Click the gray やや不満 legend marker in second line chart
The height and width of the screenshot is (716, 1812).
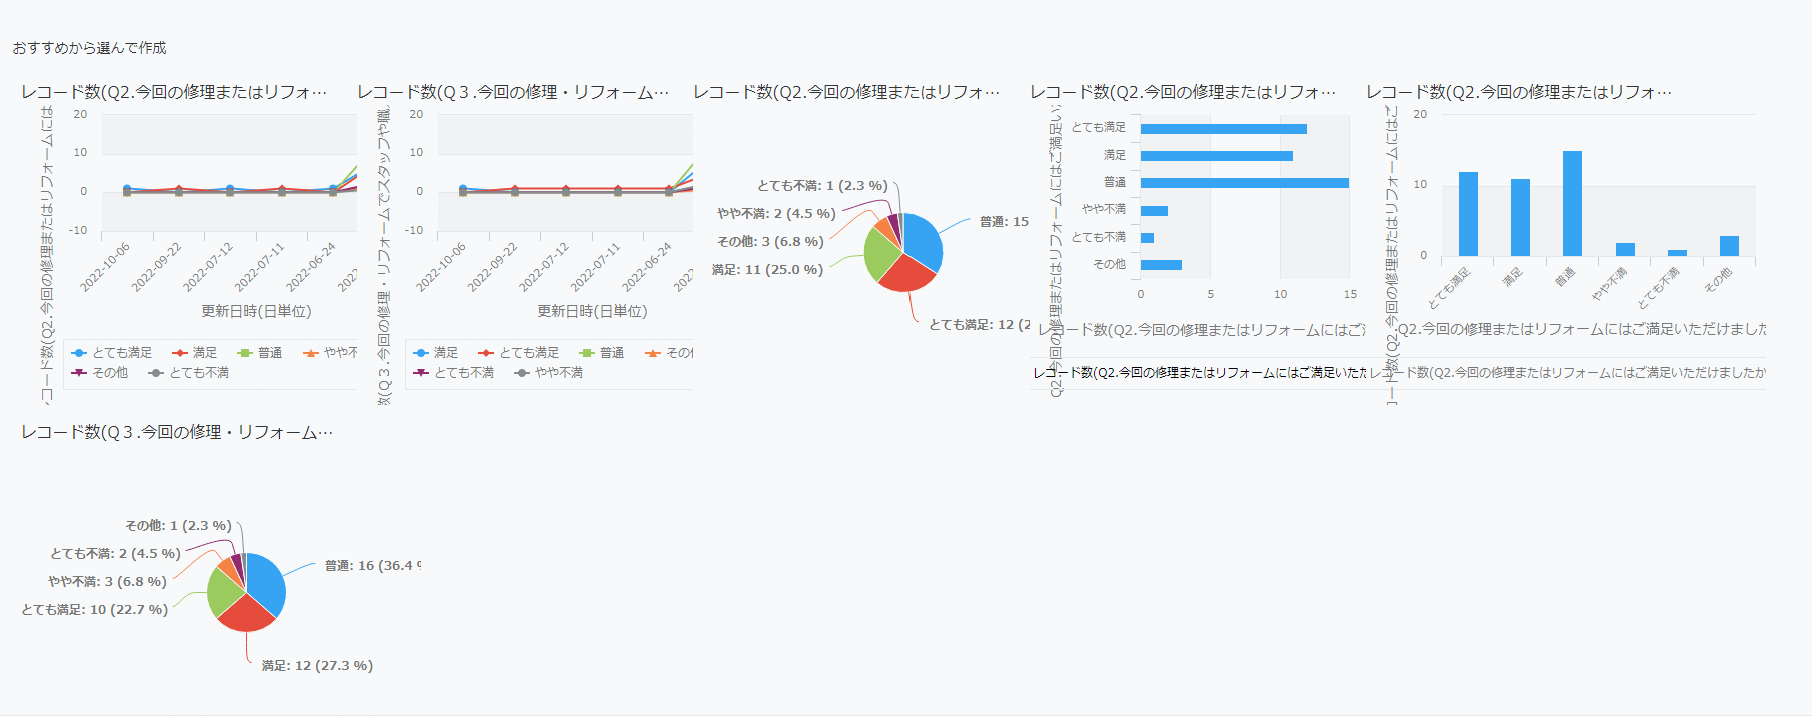pos(522,373)
